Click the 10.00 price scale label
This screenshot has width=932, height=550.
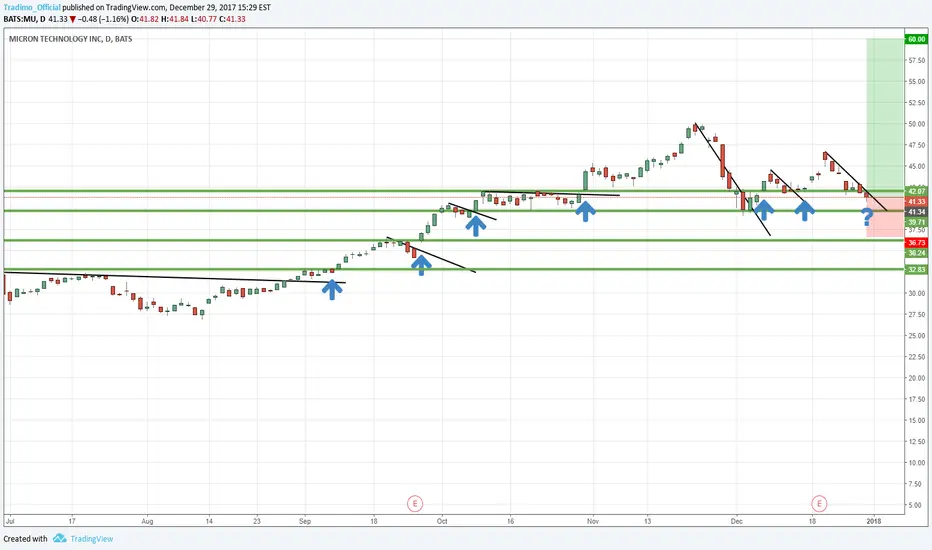pos(917,463)
